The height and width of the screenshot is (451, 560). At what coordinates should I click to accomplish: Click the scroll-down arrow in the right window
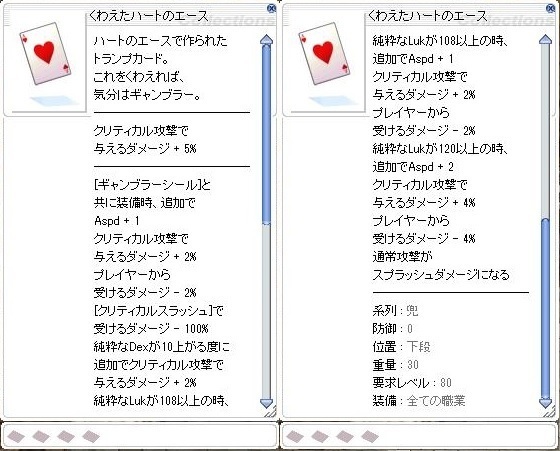coord(545,404)
